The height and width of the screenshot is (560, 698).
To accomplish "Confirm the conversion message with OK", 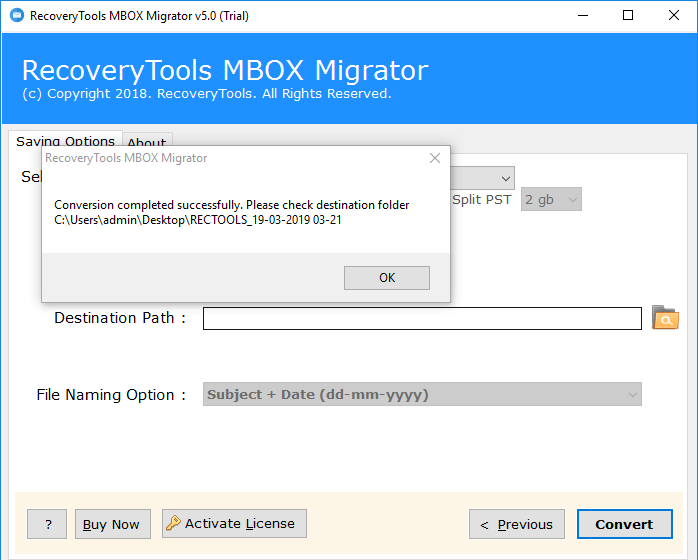I will pyautogui.click(x=387, y=278).
